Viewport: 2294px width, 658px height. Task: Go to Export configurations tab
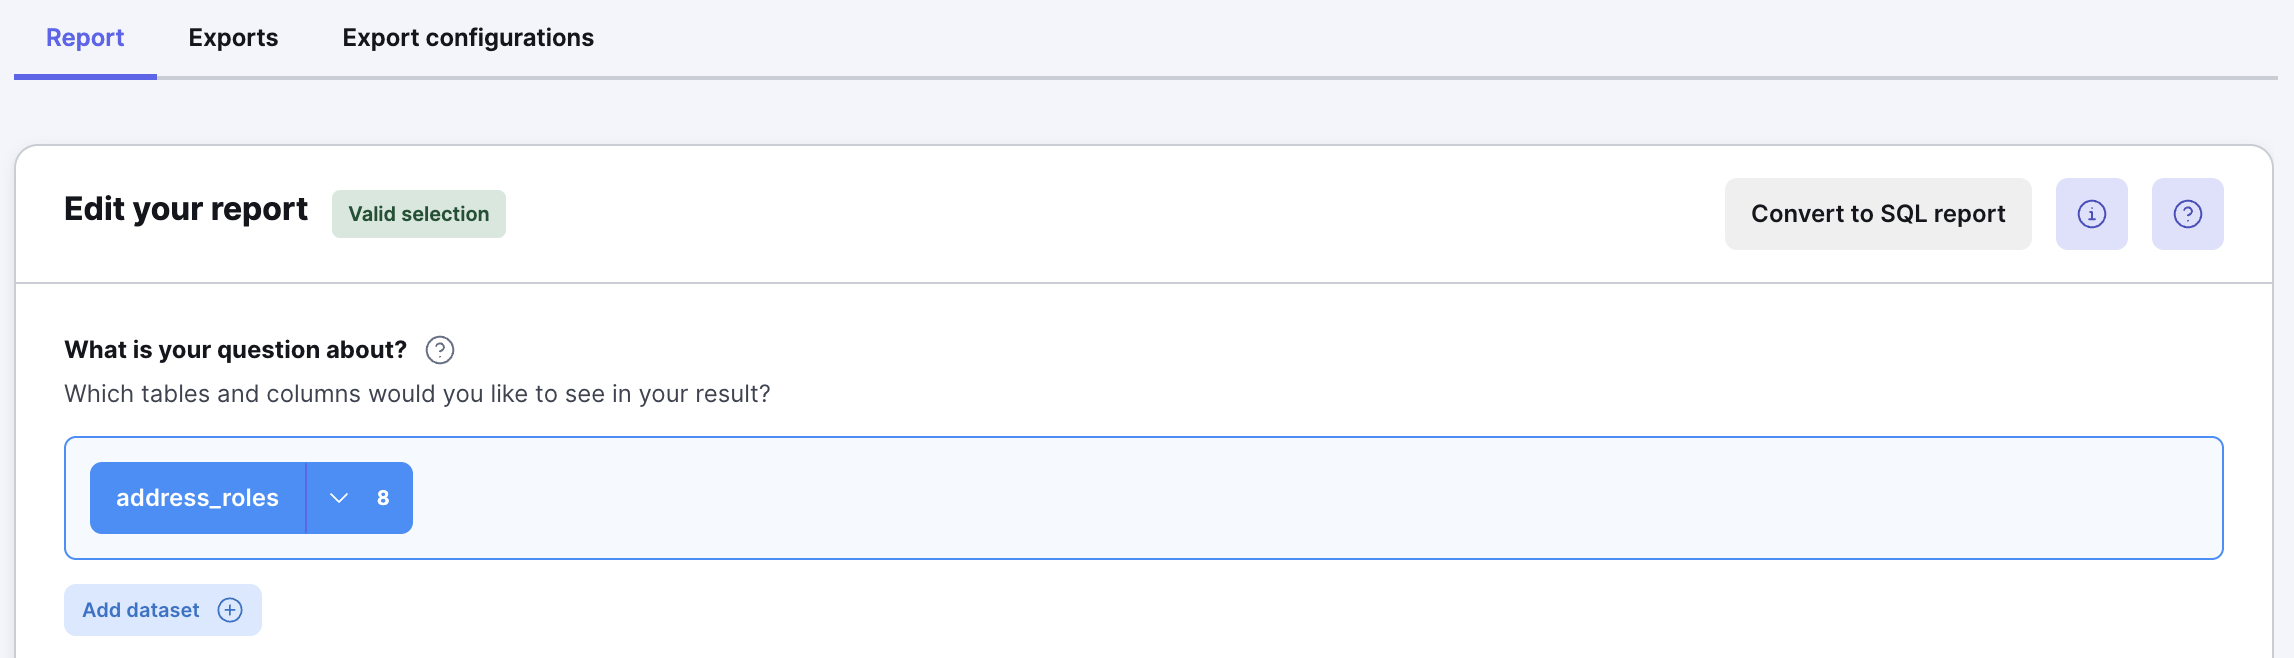pyautogui.click(x=468, y=38)
